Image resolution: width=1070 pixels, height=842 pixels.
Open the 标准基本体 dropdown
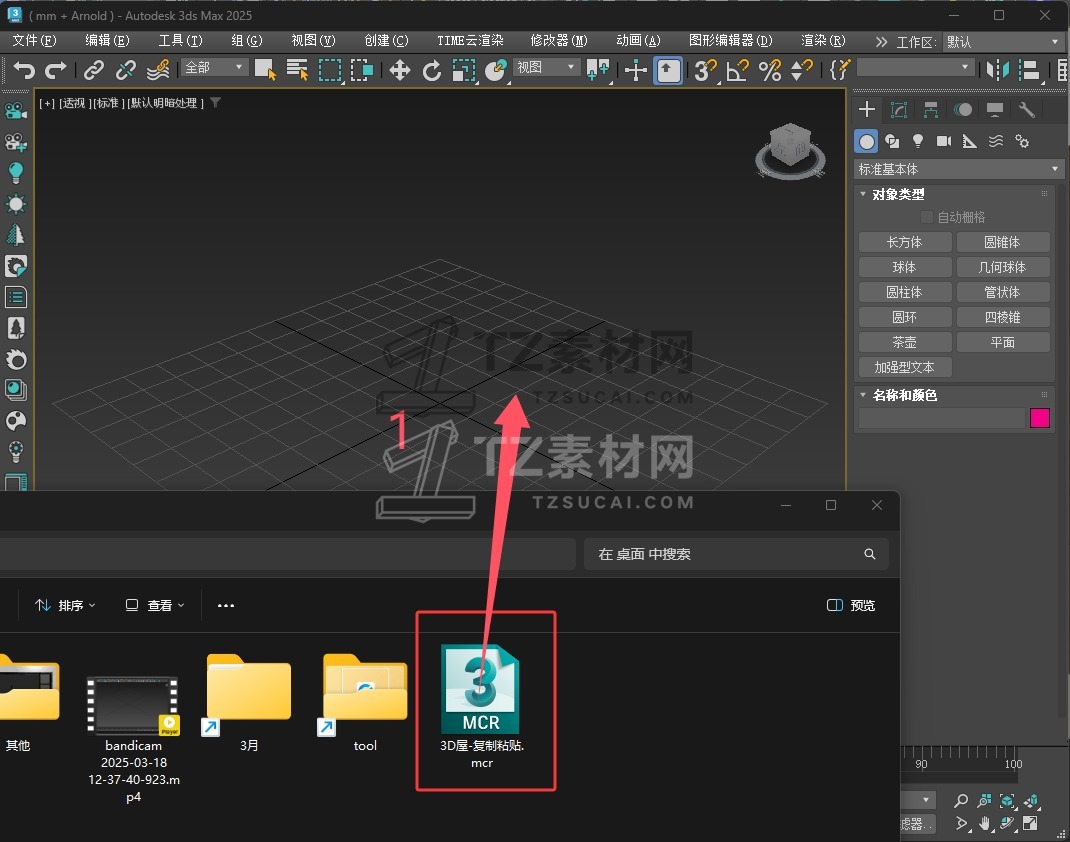[x=958, y=169]
